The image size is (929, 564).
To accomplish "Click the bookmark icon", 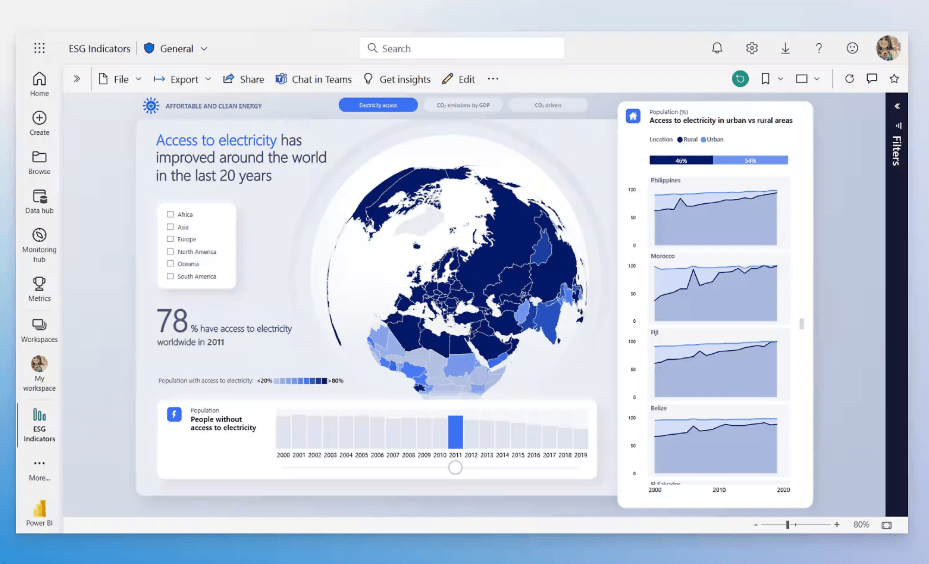I will 765,79.
